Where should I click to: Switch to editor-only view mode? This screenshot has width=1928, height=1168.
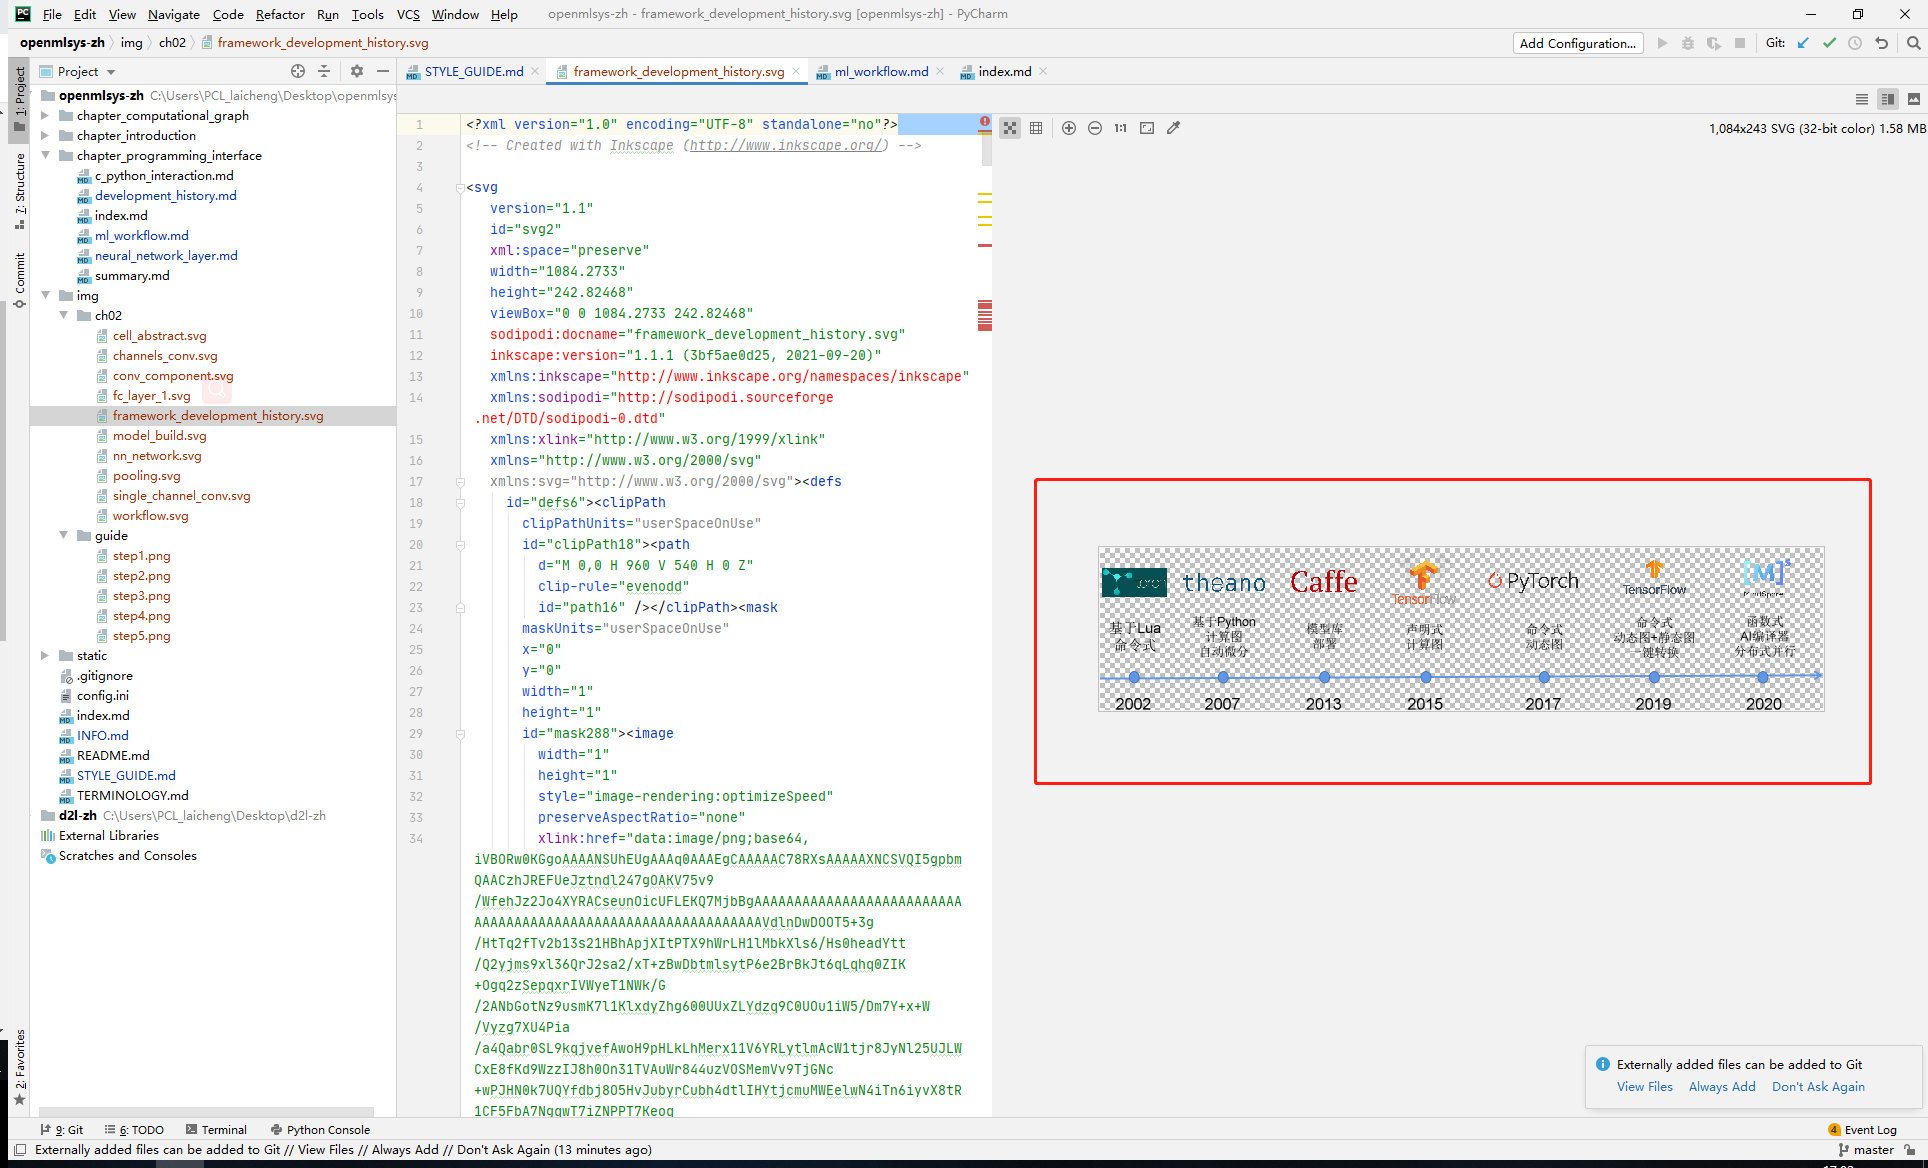click(x=1862, y=99)
